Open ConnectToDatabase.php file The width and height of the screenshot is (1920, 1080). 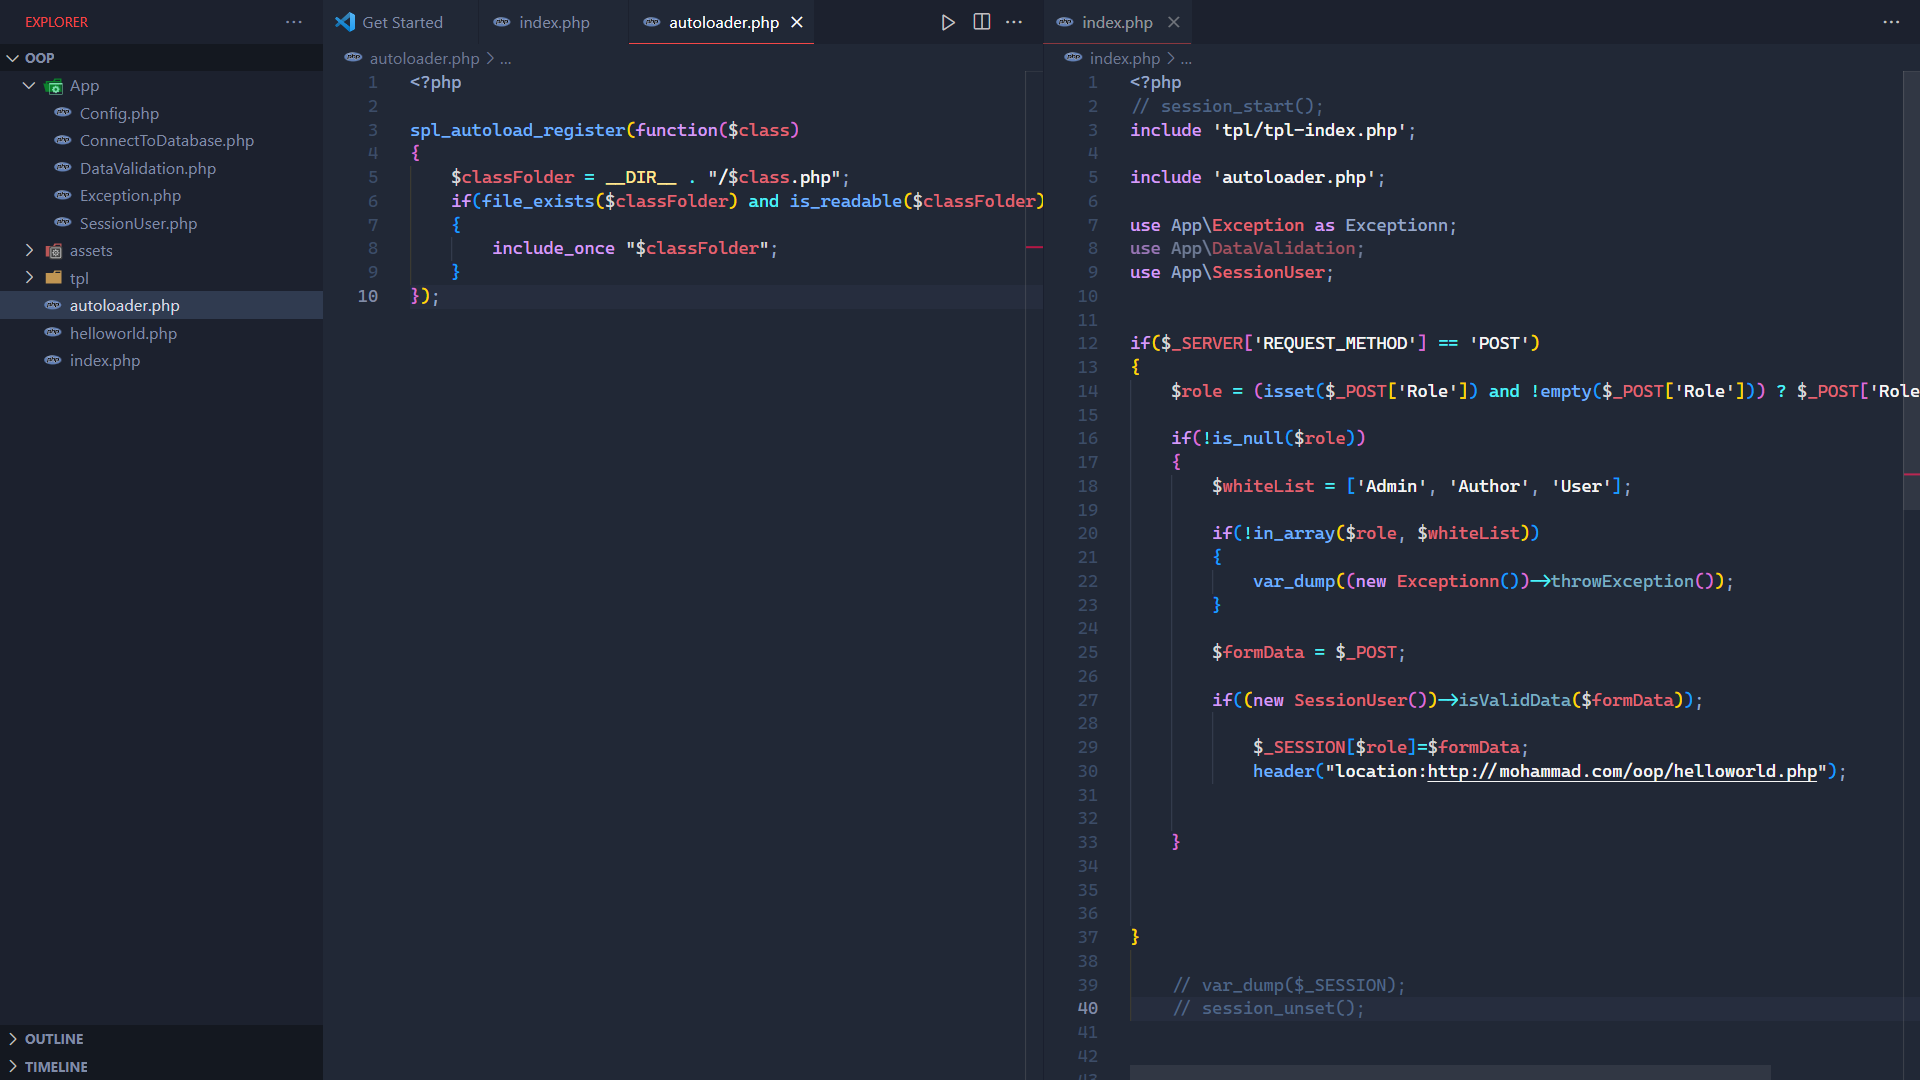tap(167, 141)
